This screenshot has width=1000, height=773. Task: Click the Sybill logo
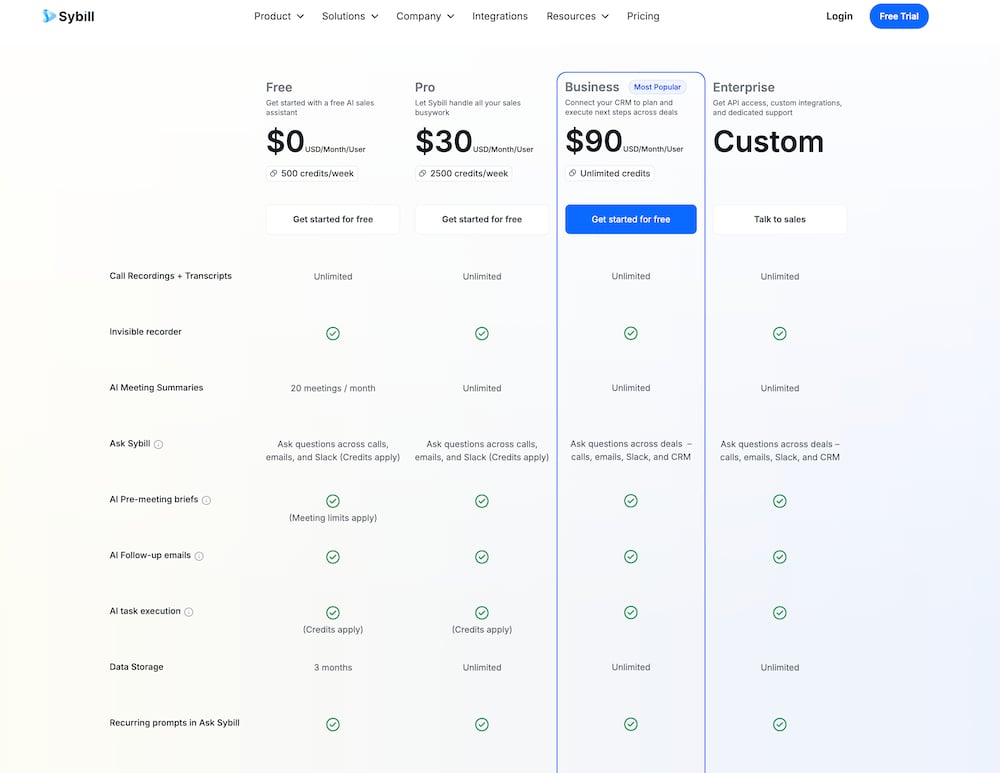point(68,16)
